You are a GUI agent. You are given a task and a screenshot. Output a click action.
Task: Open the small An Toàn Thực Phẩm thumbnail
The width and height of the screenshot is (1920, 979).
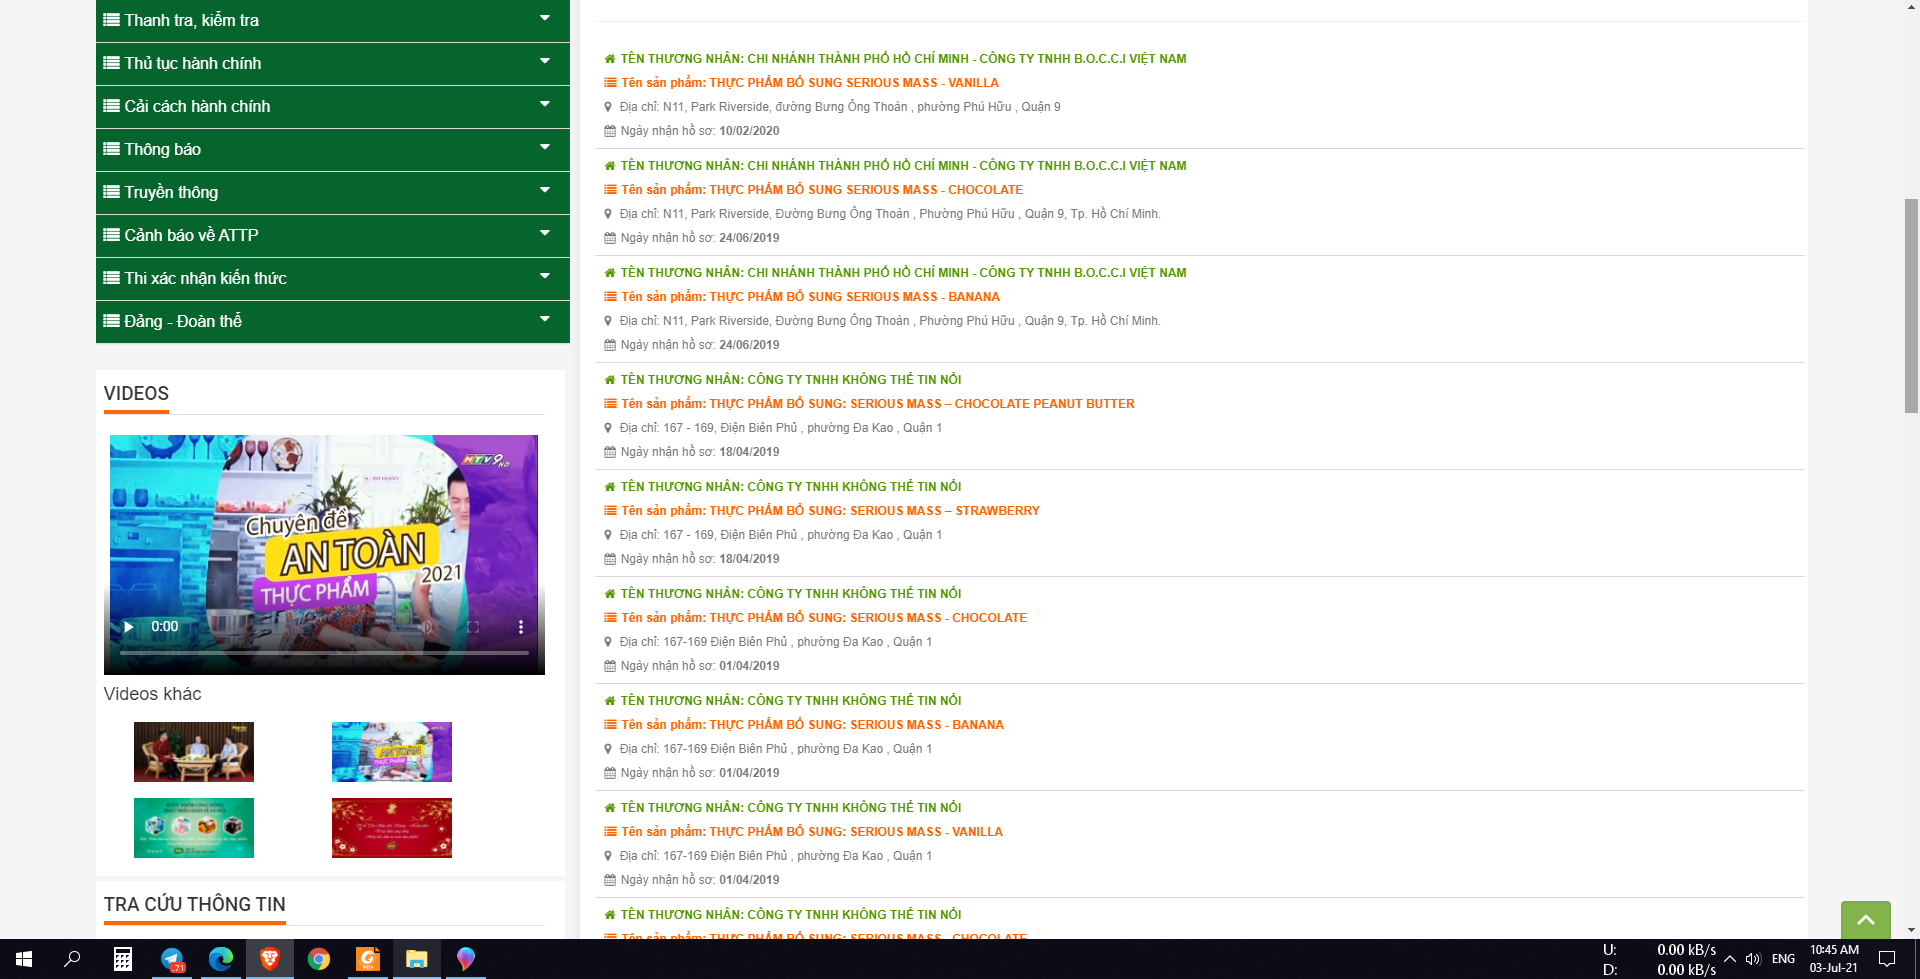392,752
